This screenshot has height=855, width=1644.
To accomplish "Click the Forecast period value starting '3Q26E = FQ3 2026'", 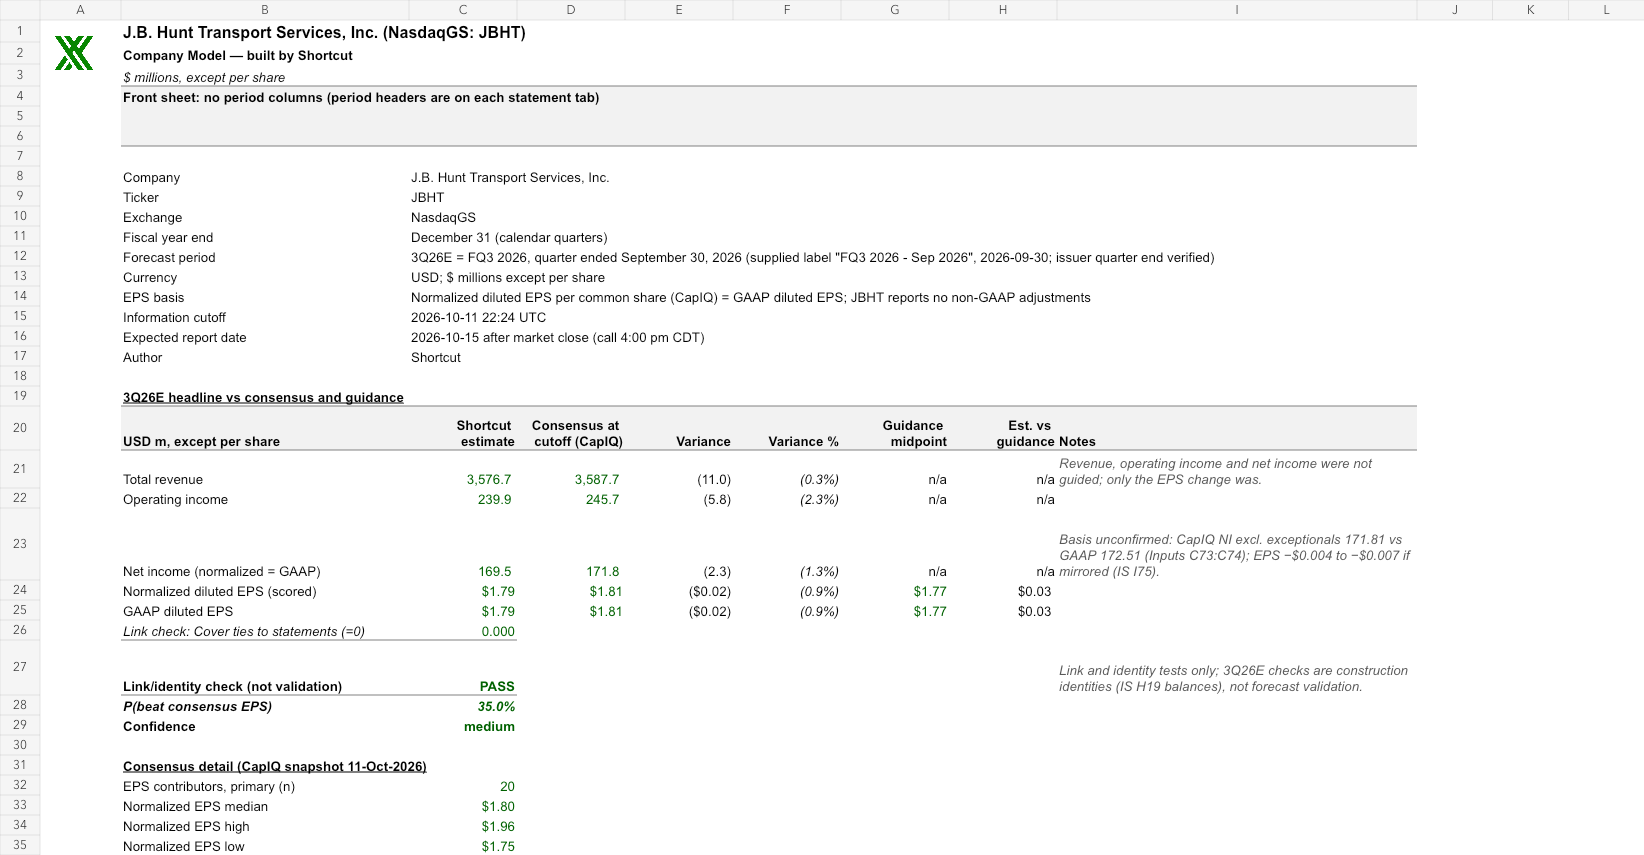I will click(x=813, y=258).
